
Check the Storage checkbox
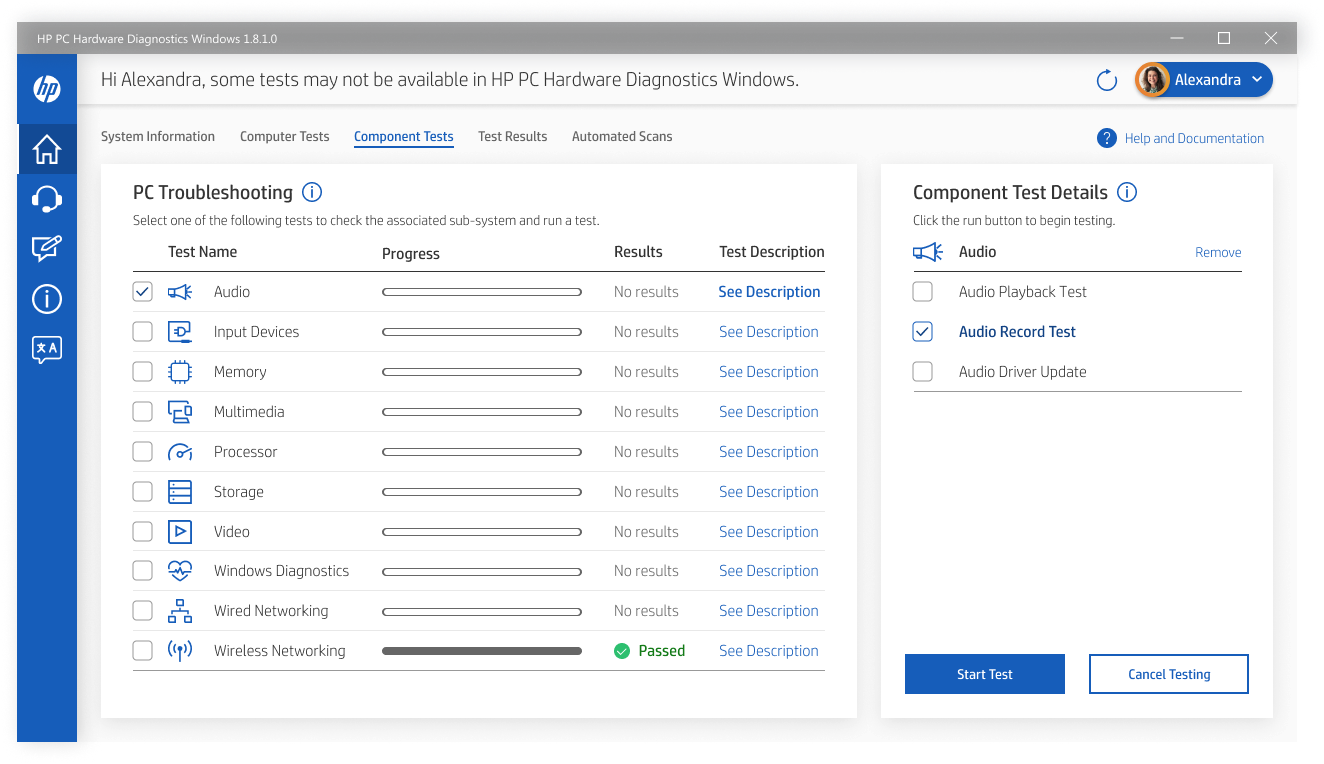tap(143, 492)
